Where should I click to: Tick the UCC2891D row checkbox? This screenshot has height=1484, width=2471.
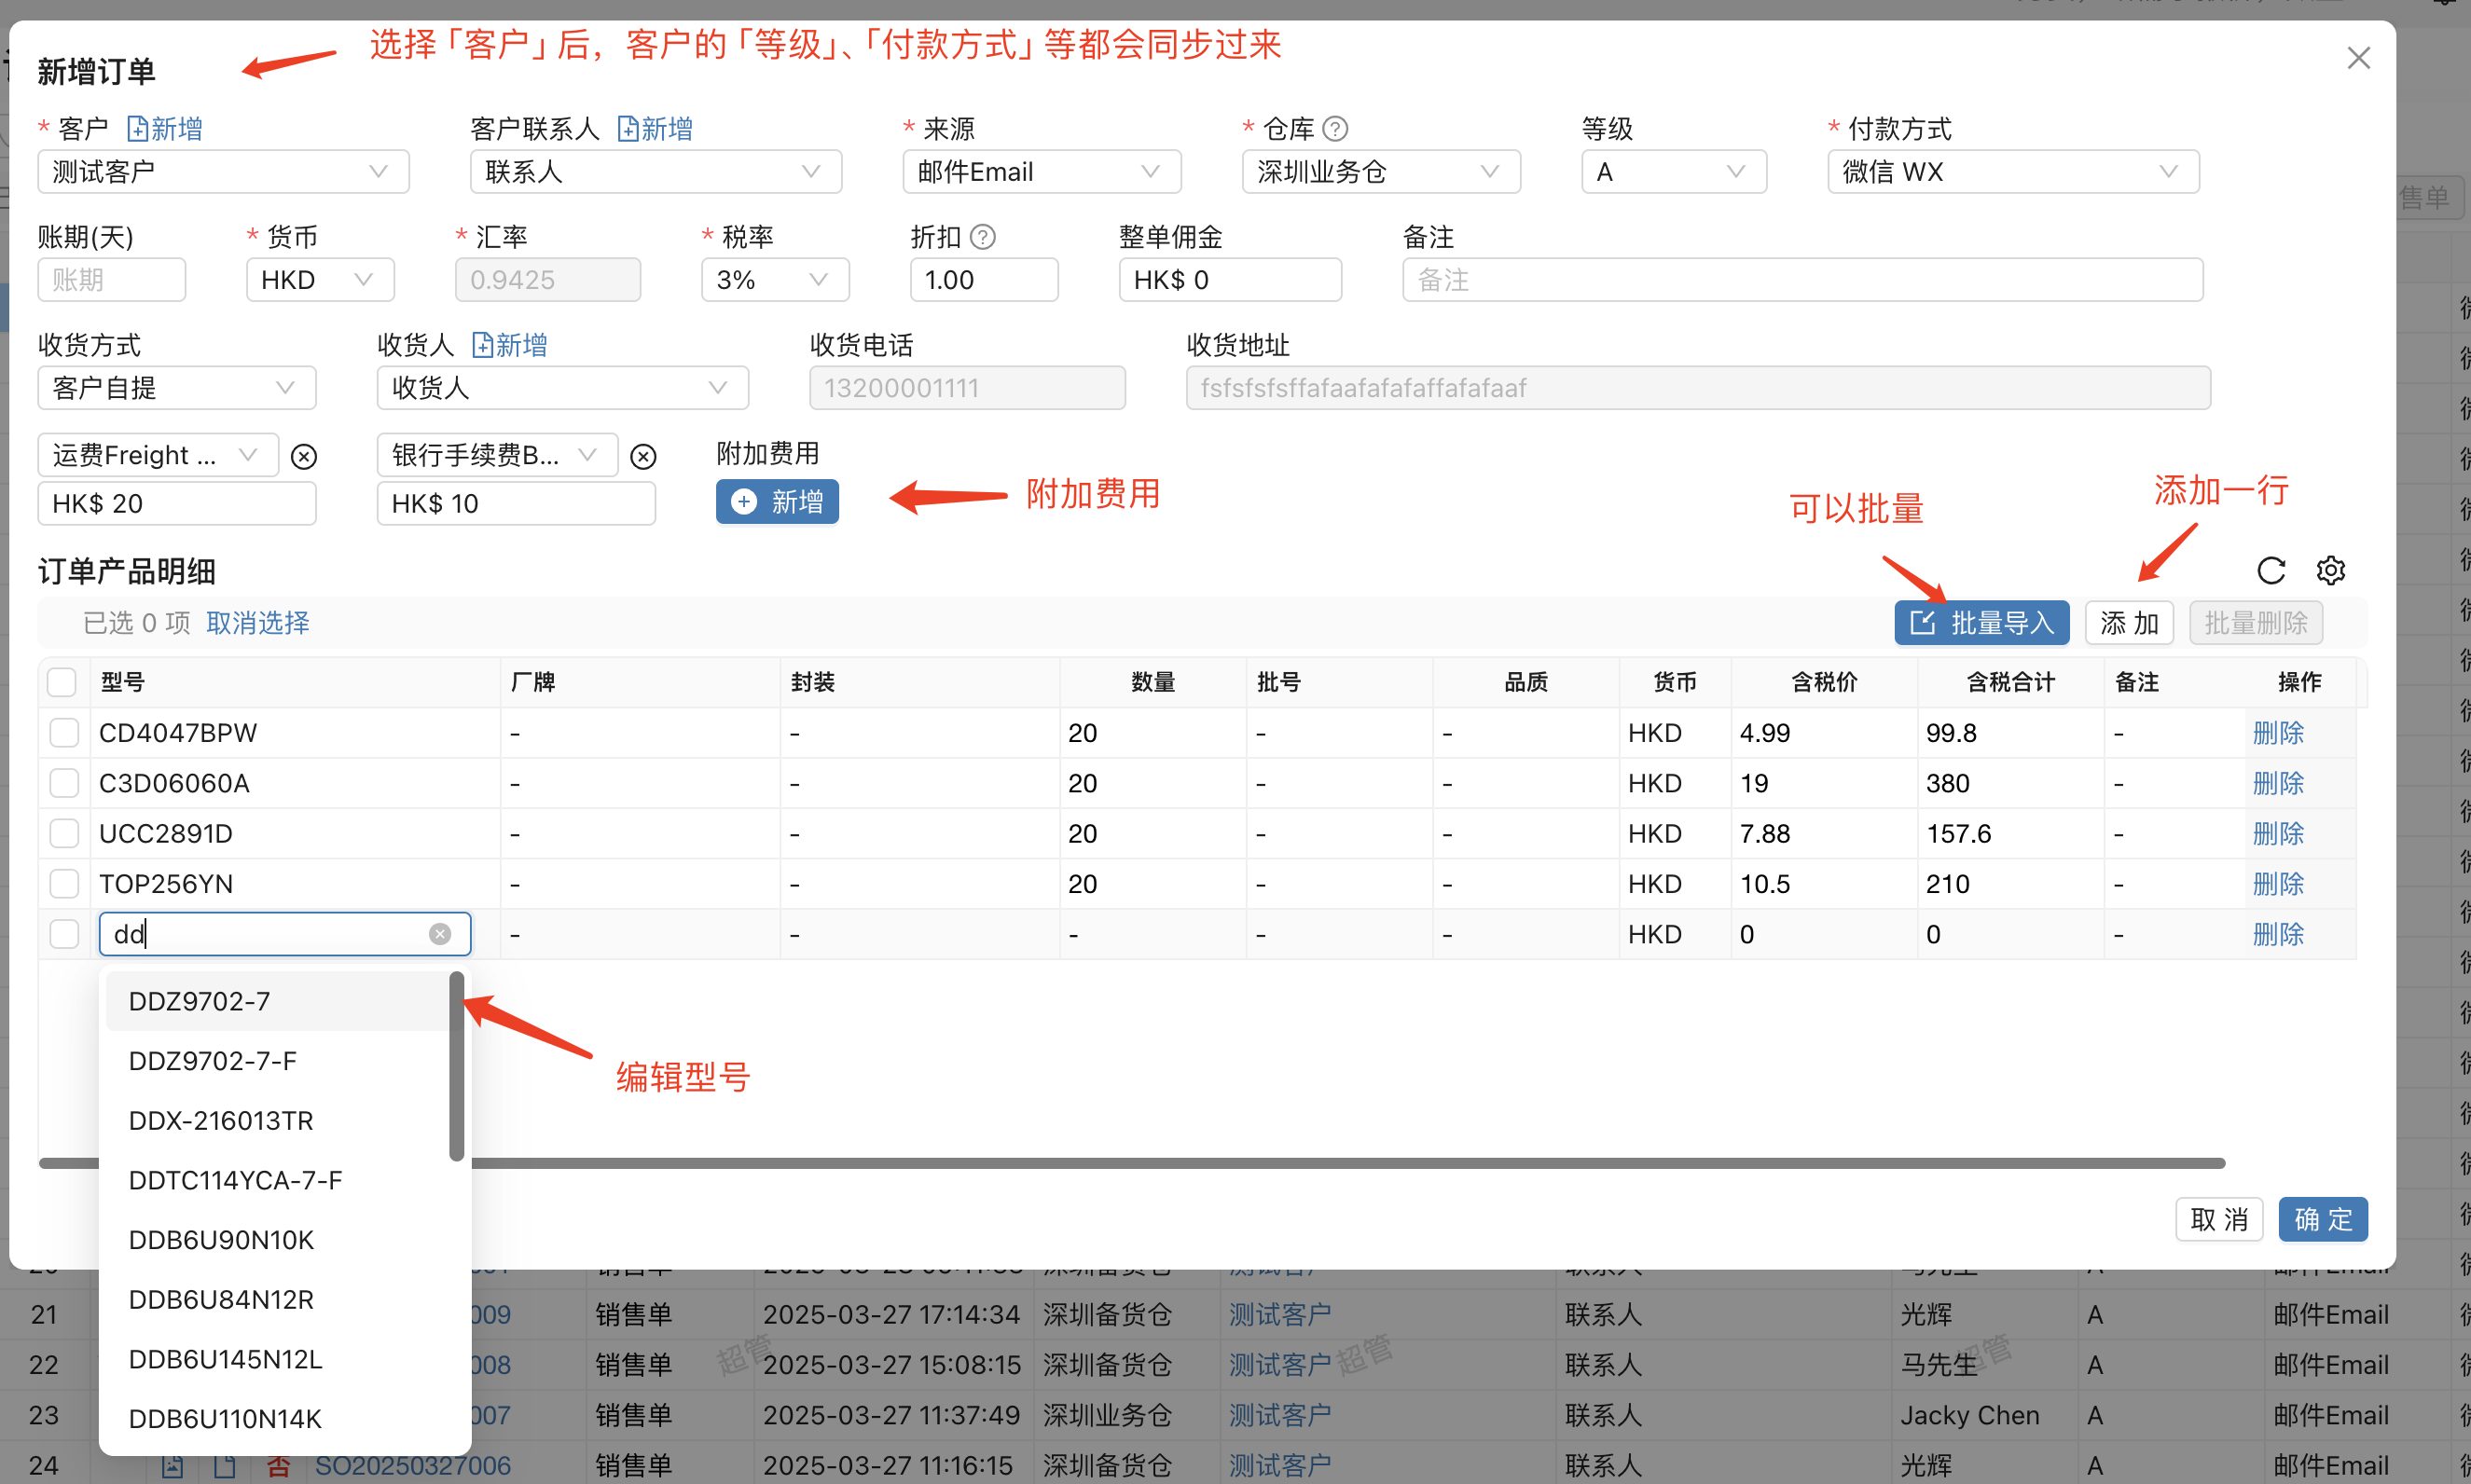64,833
